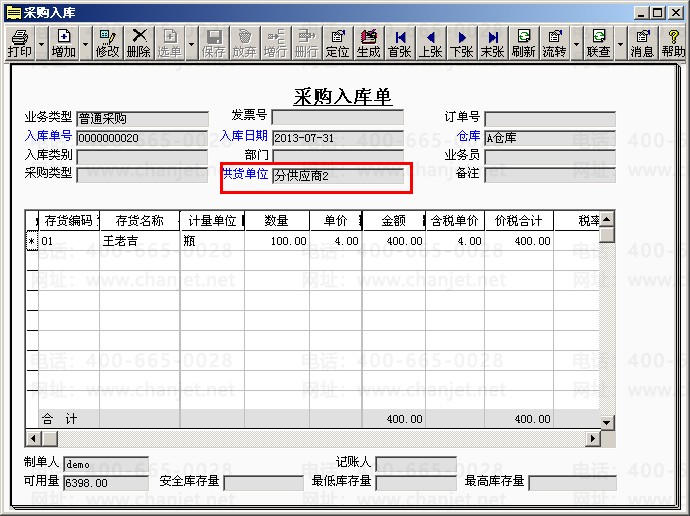Click the 删行 delete row icon

click(306, 43)
